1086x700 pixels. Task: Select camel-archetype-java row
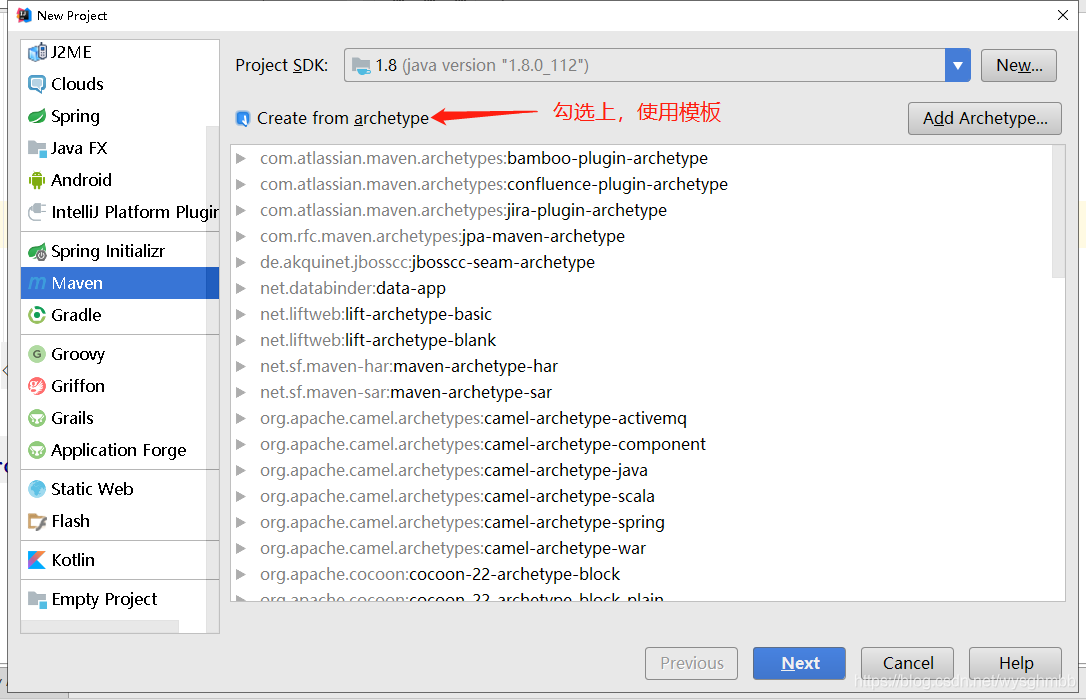tap(642, 470)
